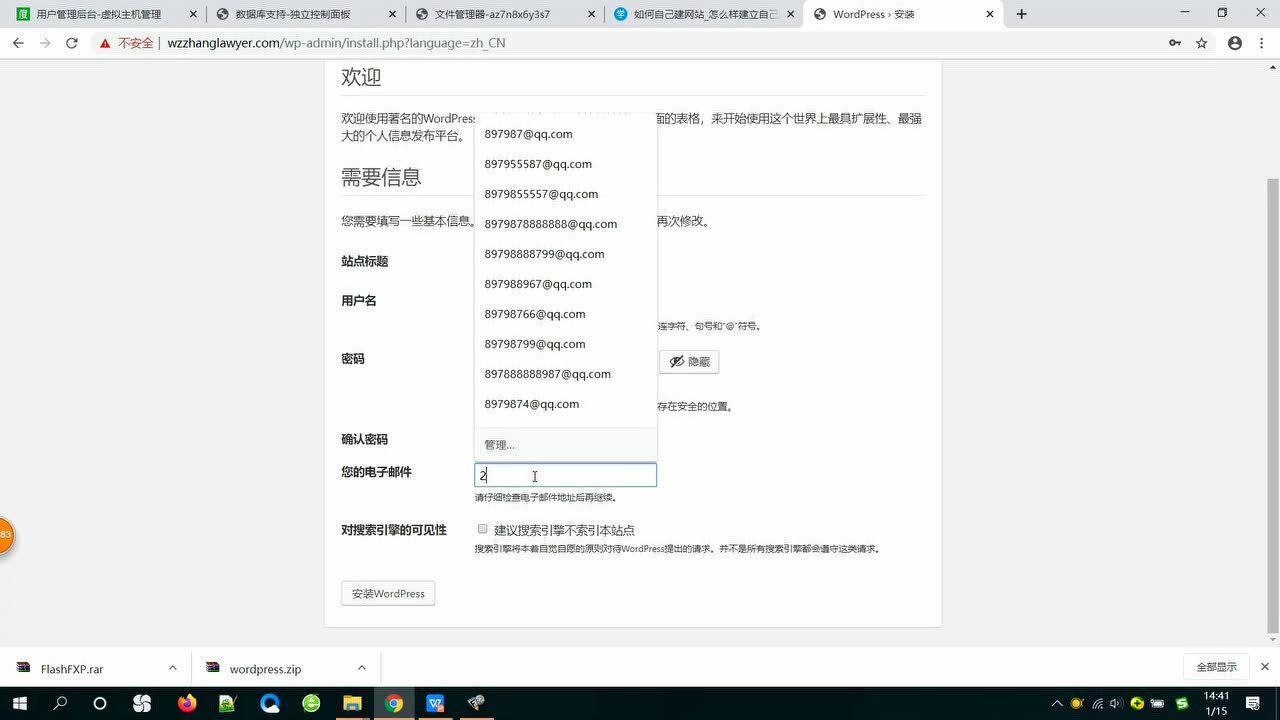Image resolution: width=1280 pixels, height=720 pixels.
Task: Choose autofill suggestion 897988967@qq.com
Action: click(565, 284)
